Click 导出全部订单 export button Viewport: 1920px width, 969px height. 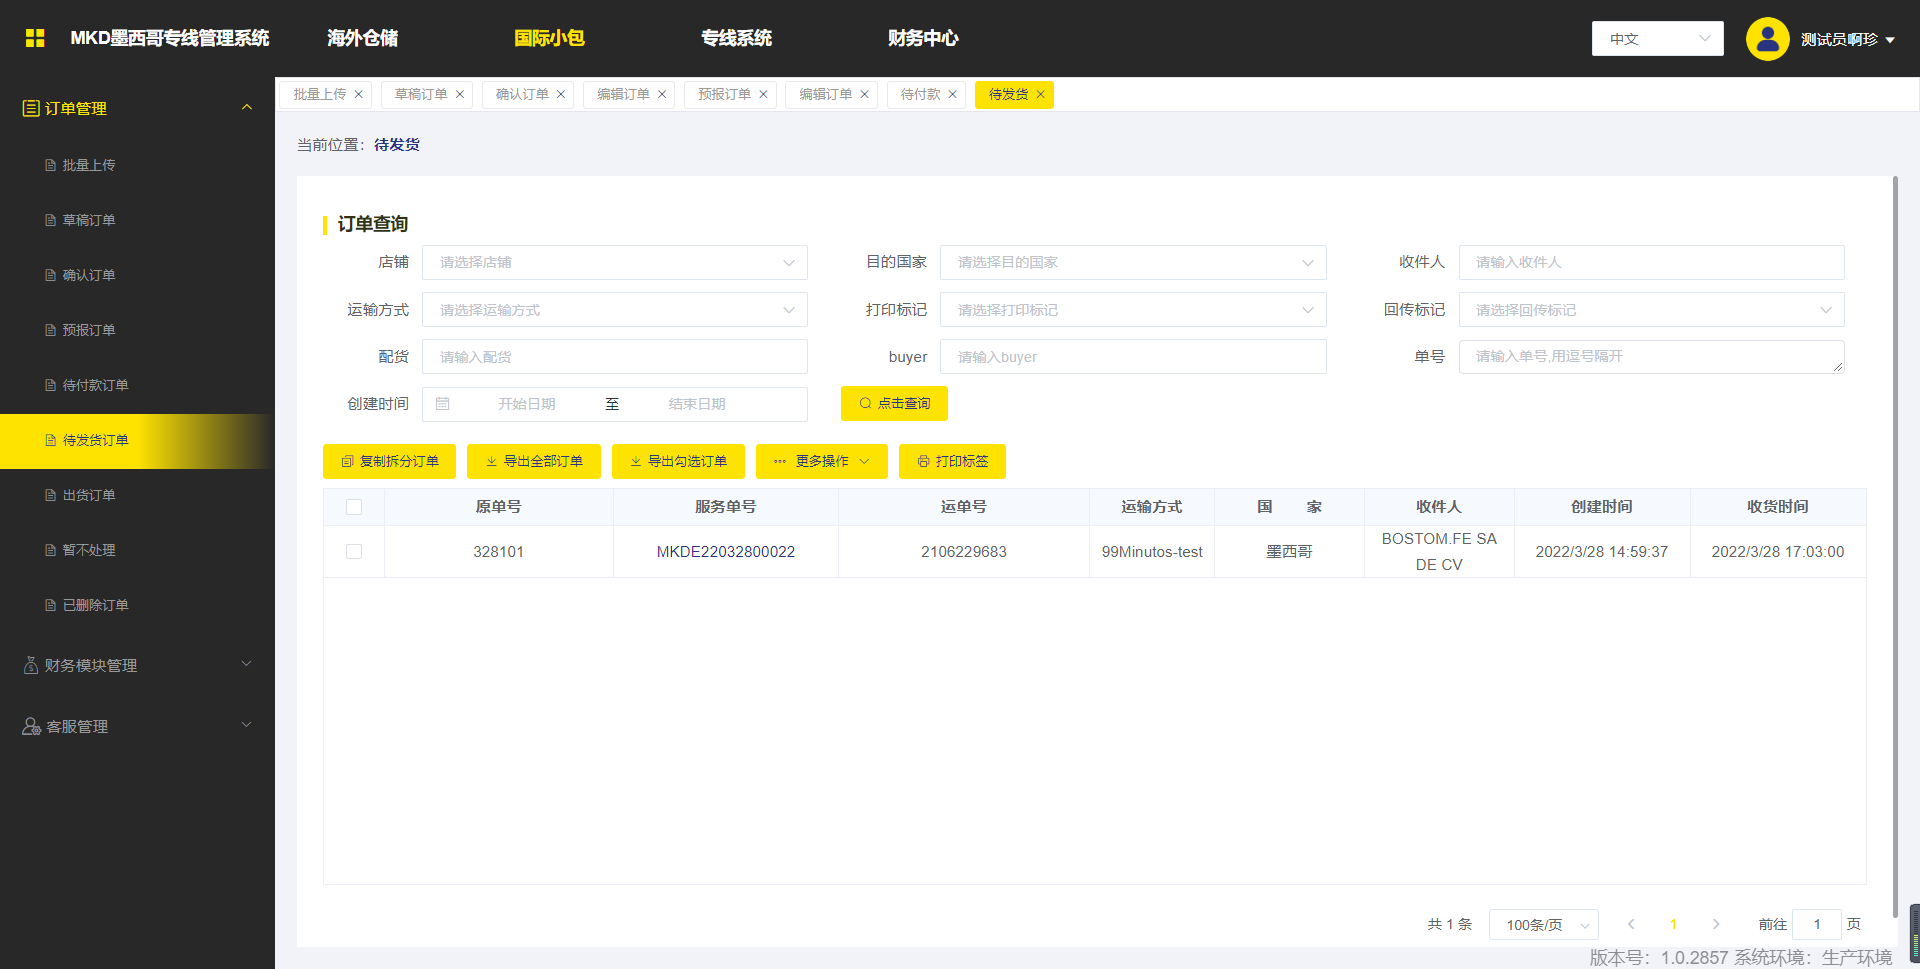pos(533,461)
